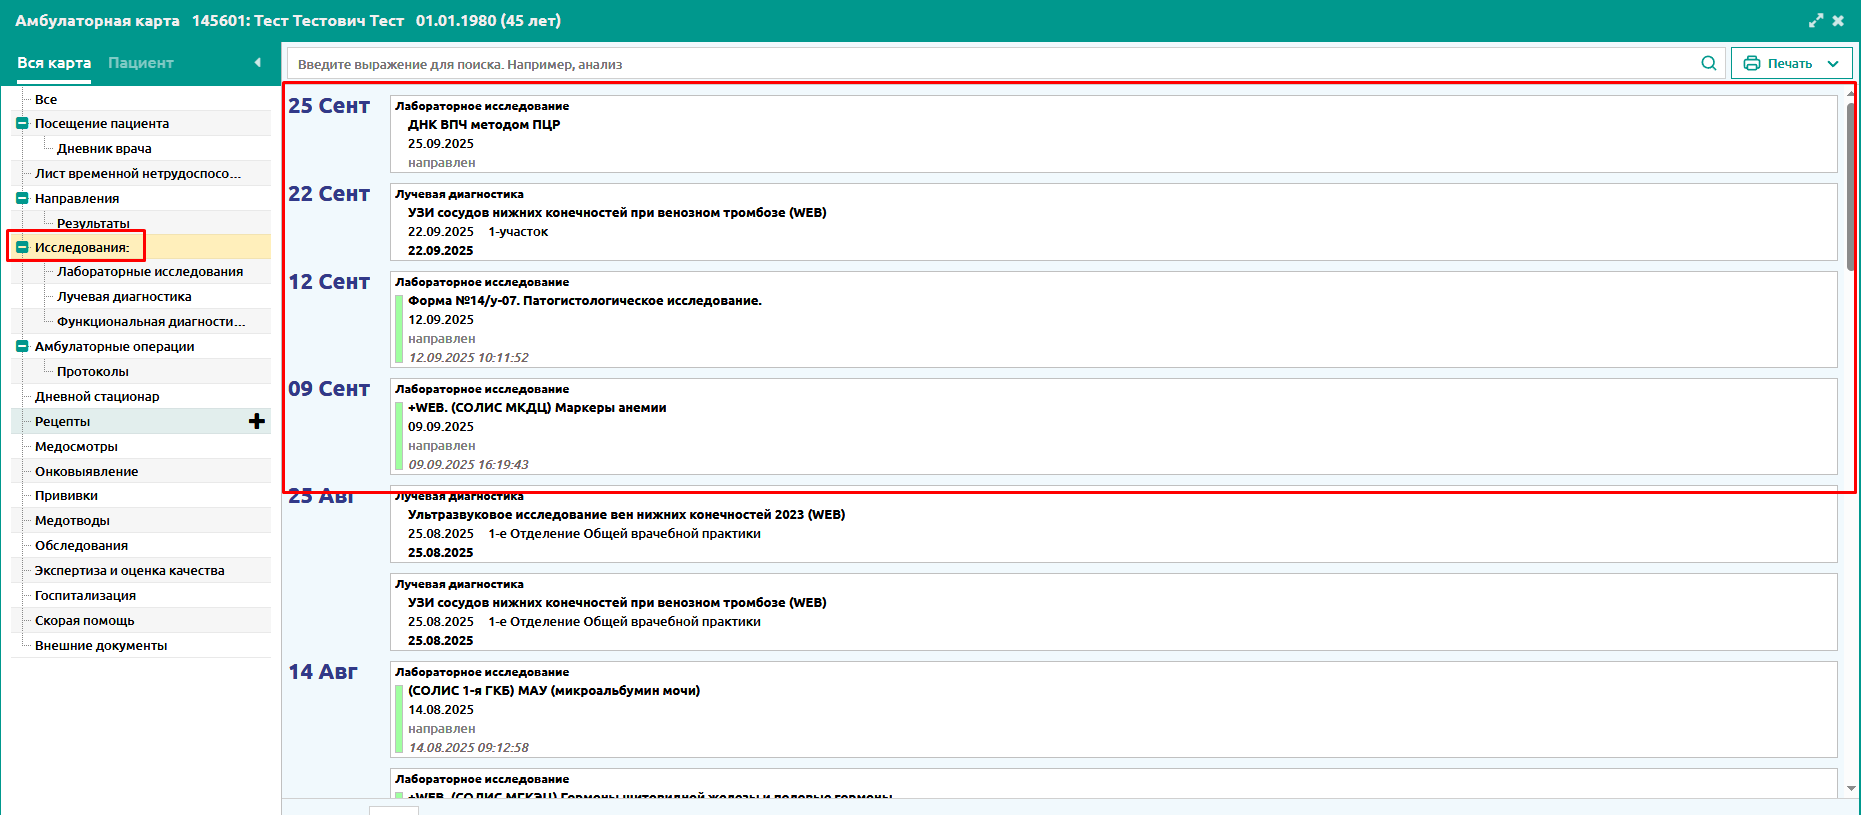The width and height of the screenshot is (1861, 815).
Task: Click the search magnifier icon
Action: [x=1708, y=63]
